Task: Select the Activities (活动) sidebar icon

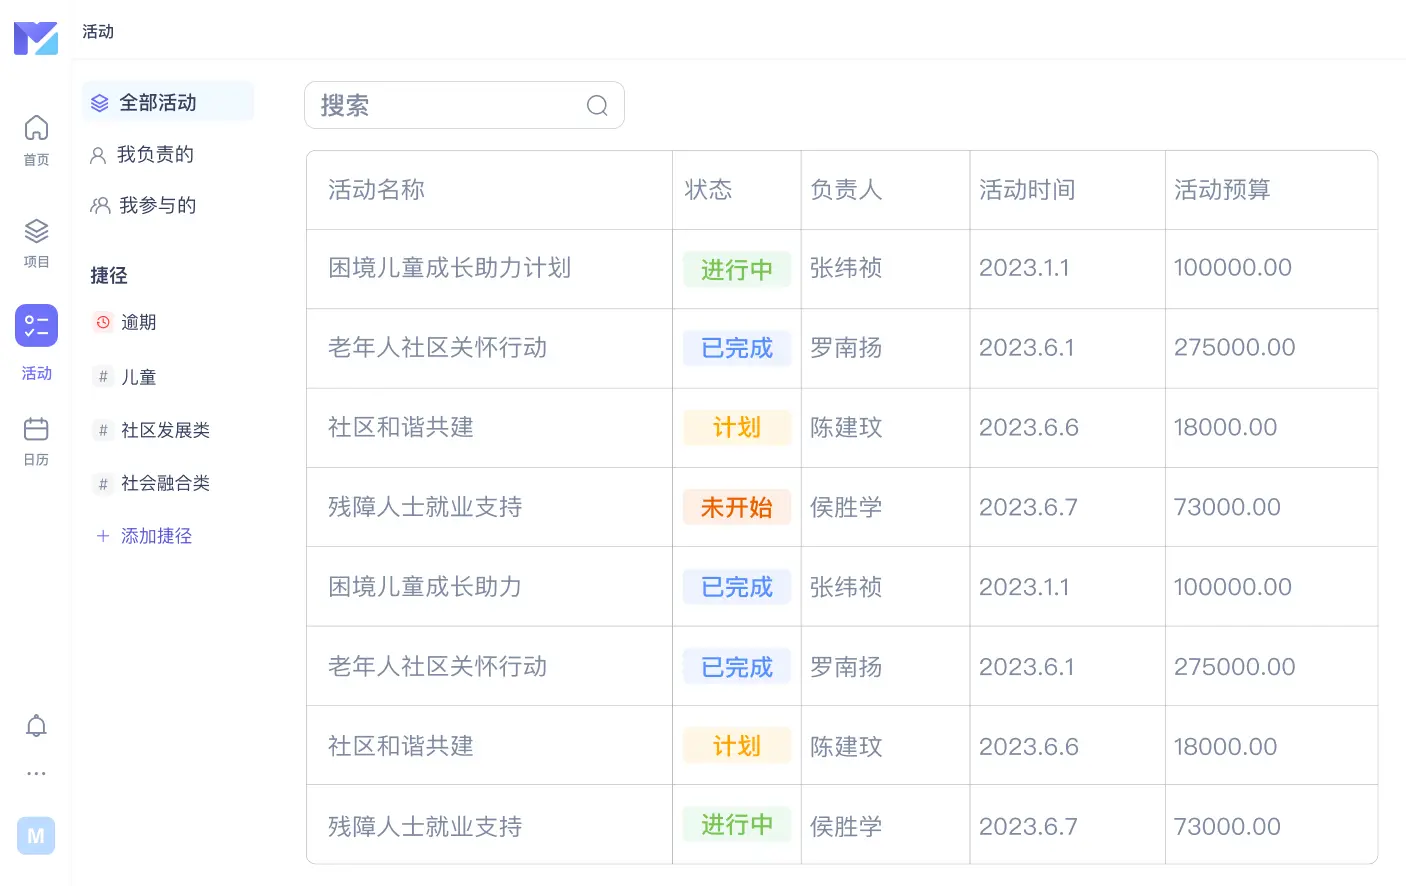Action: pos(36,326)
